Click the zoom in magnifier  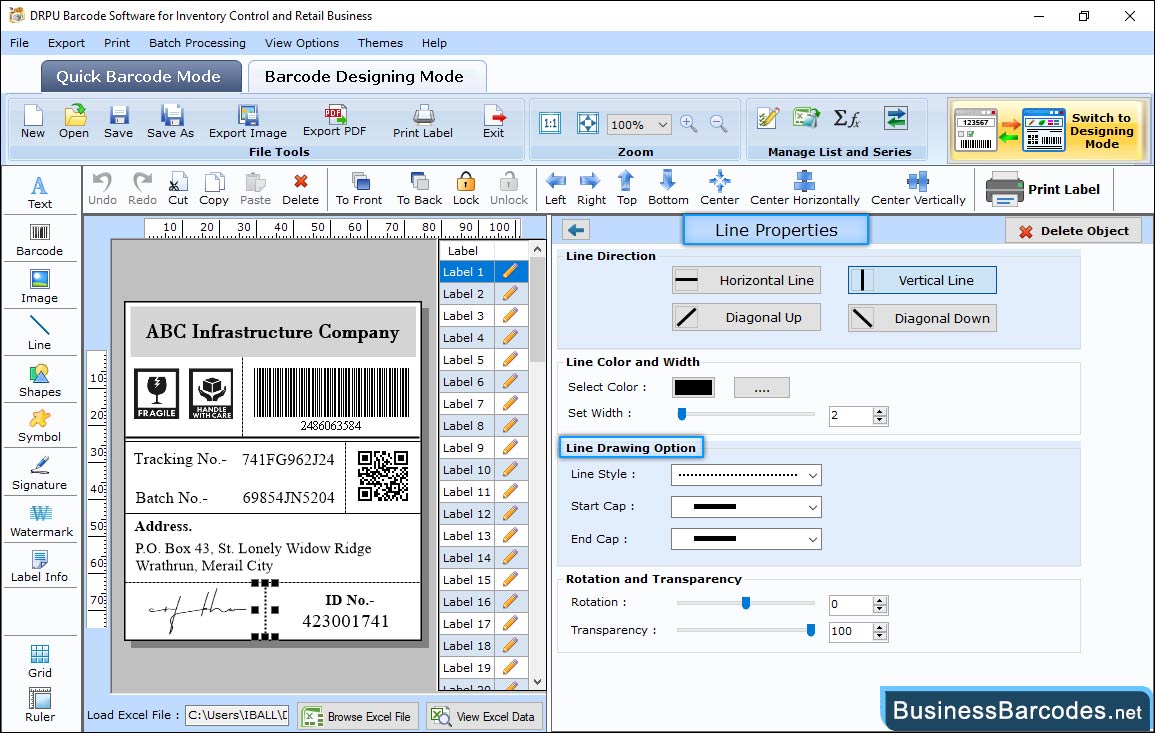689,124
